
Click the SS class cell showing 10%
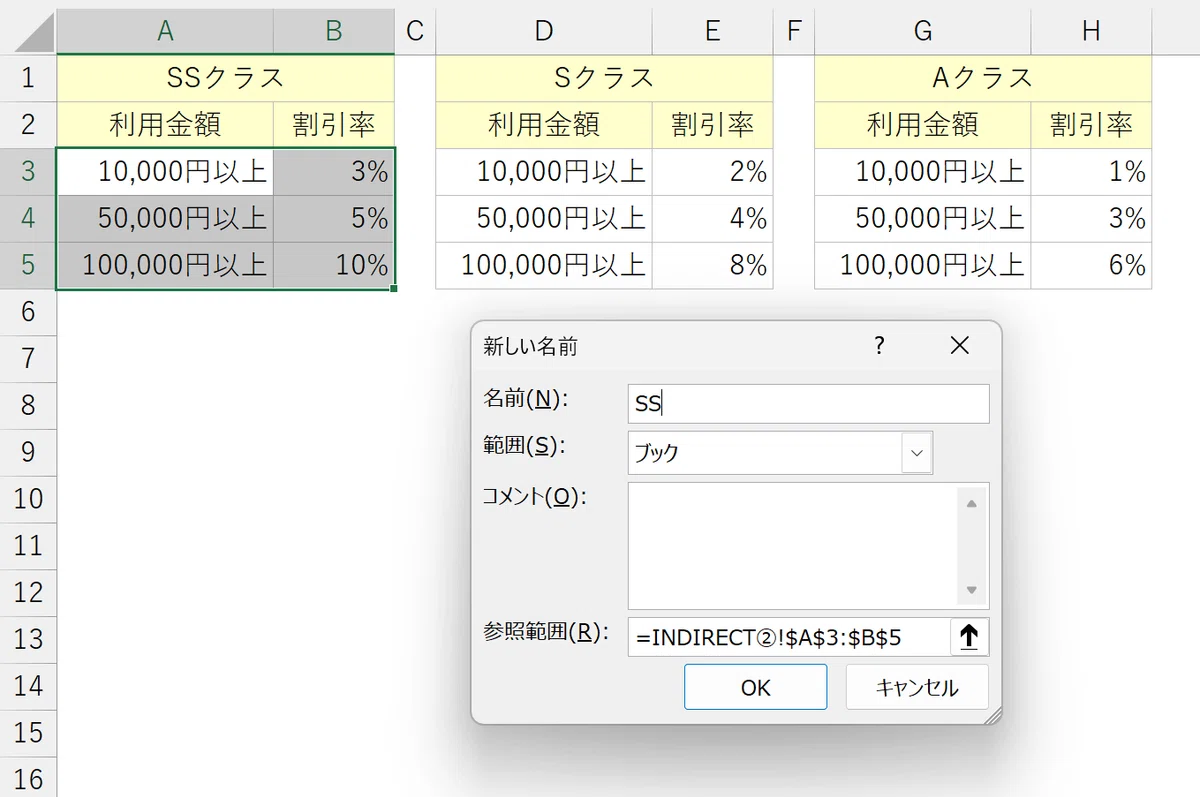coord(334,265)
